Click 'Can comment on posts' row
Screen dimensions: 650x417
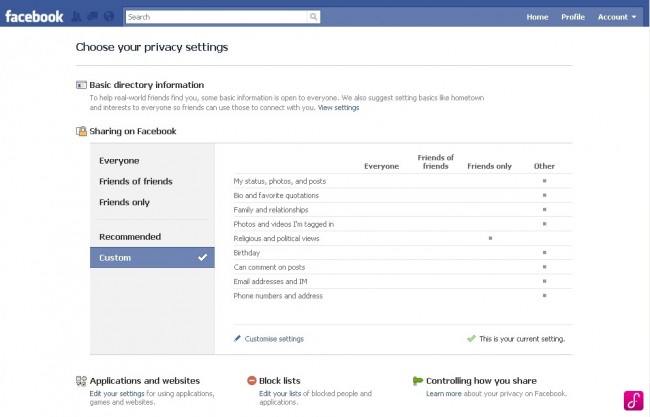tap(403, 267)
